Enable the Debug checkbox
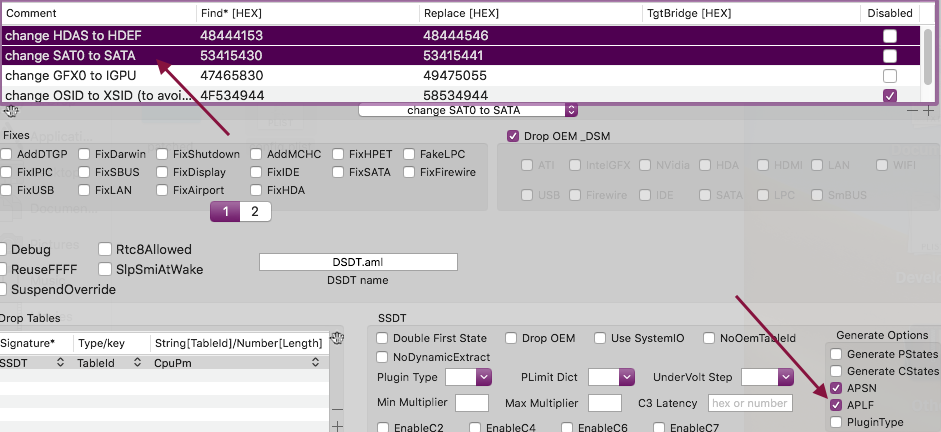 [x=4, y=250]
